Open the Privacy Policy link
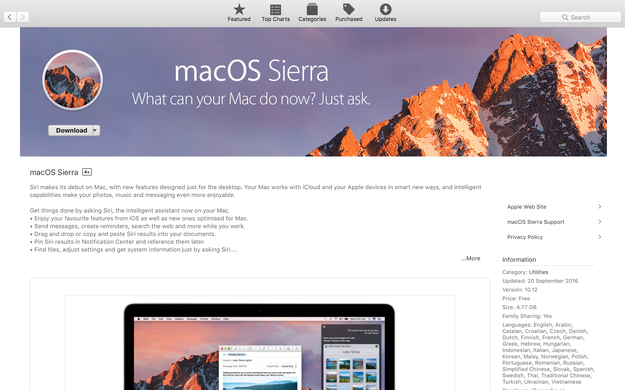 point(525,237)
